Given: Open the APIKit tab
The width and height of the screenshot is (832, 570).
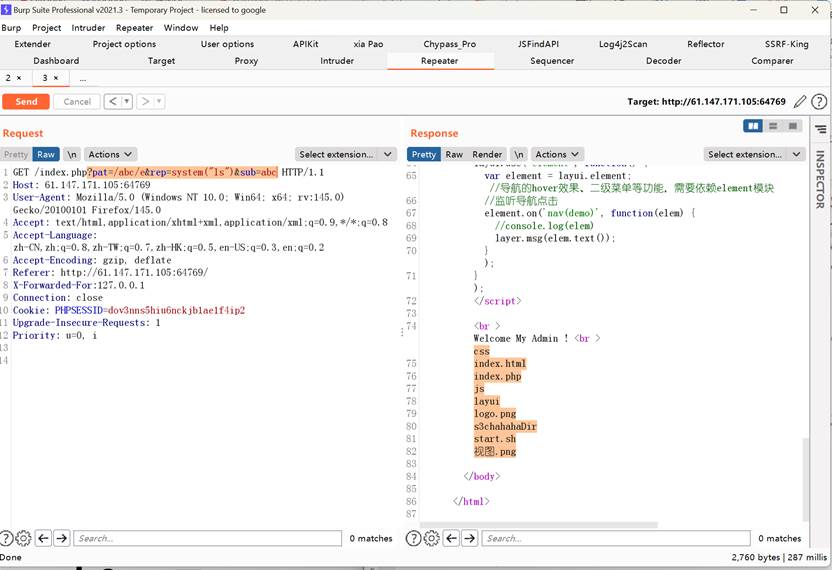Looking at the screenshot, I should click(306, 44).
